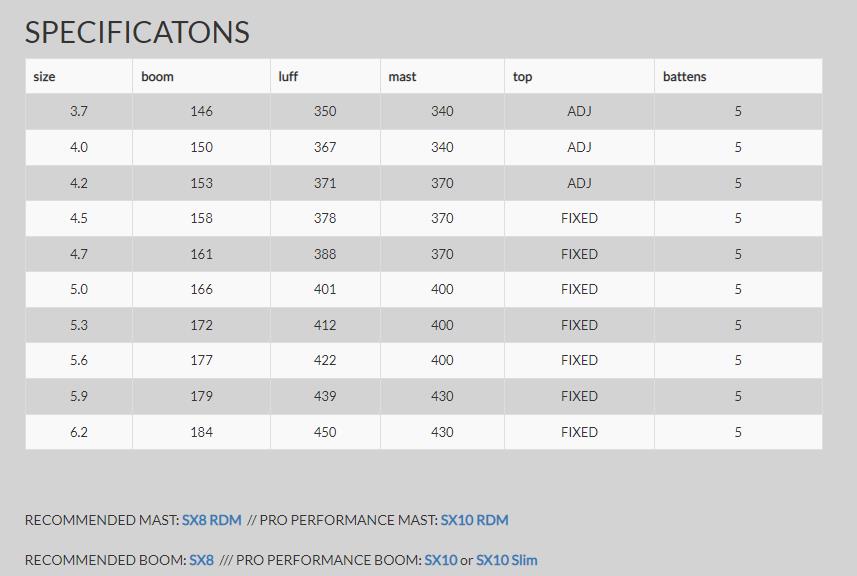This screenshot has width=857, height=576.
Task: Select the 6.2 size row cell
Action: pyautogui.click(x=79, y=432)
